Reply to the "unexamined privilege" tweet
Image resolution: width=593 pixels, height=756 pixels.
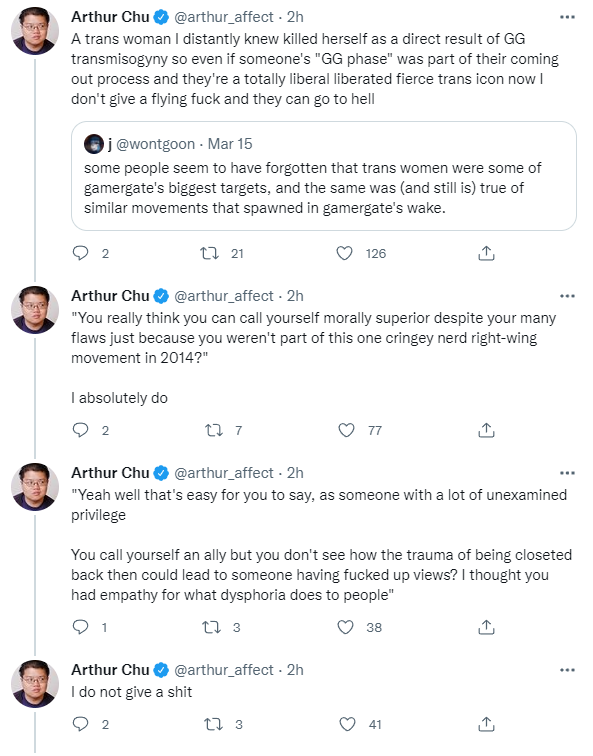[x=81, y=627]
